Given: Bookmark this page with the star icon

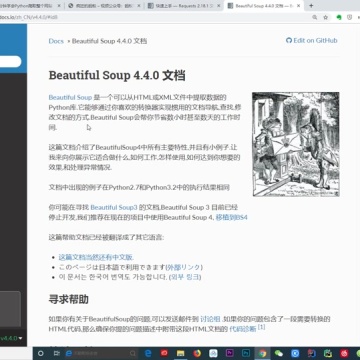Looking at the screenshot, I should [x=325, y=17].
